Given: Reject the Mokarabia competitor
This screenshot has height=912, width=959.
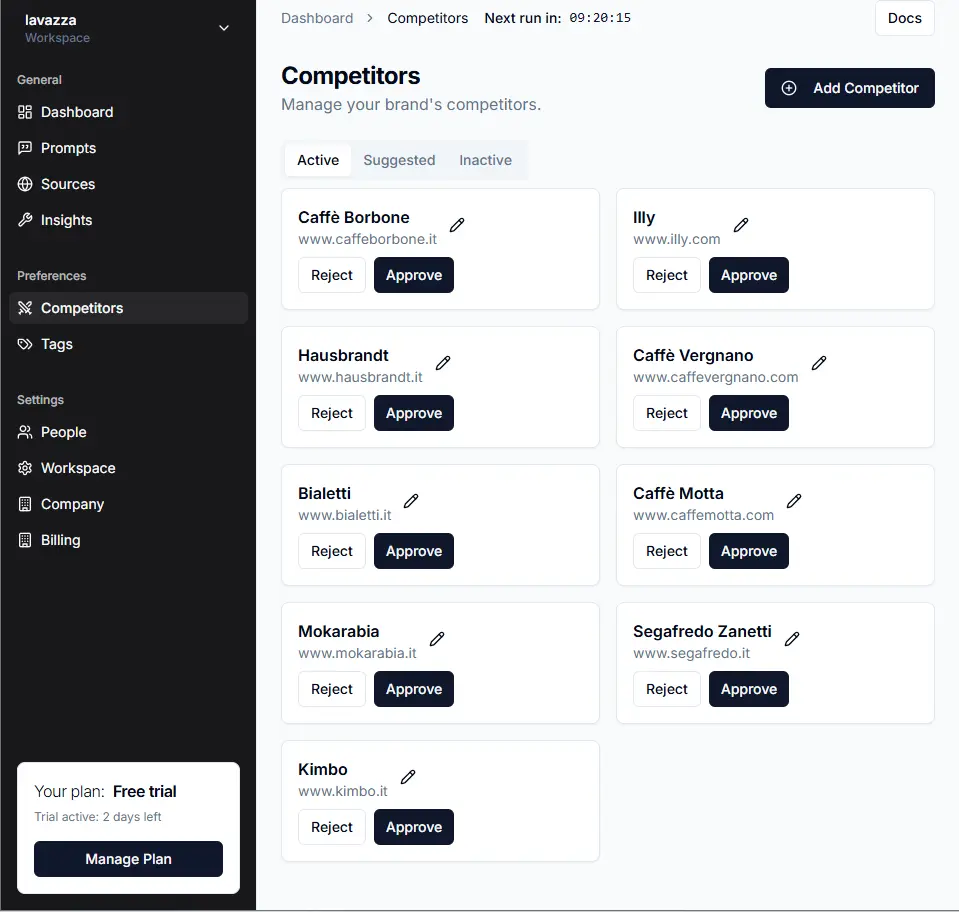Looking at the screenshot, I should point(331,689).
